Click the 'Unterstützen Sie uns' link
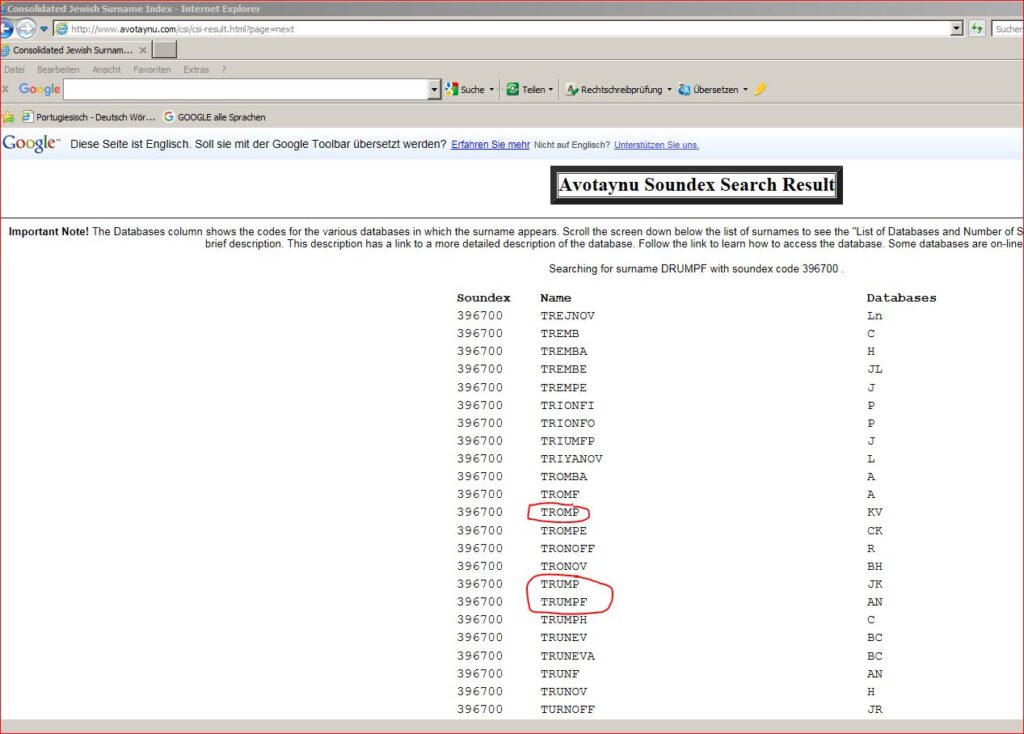Image resolution: width=1024 pixels, height=734 pixels. tap(656, 145)
